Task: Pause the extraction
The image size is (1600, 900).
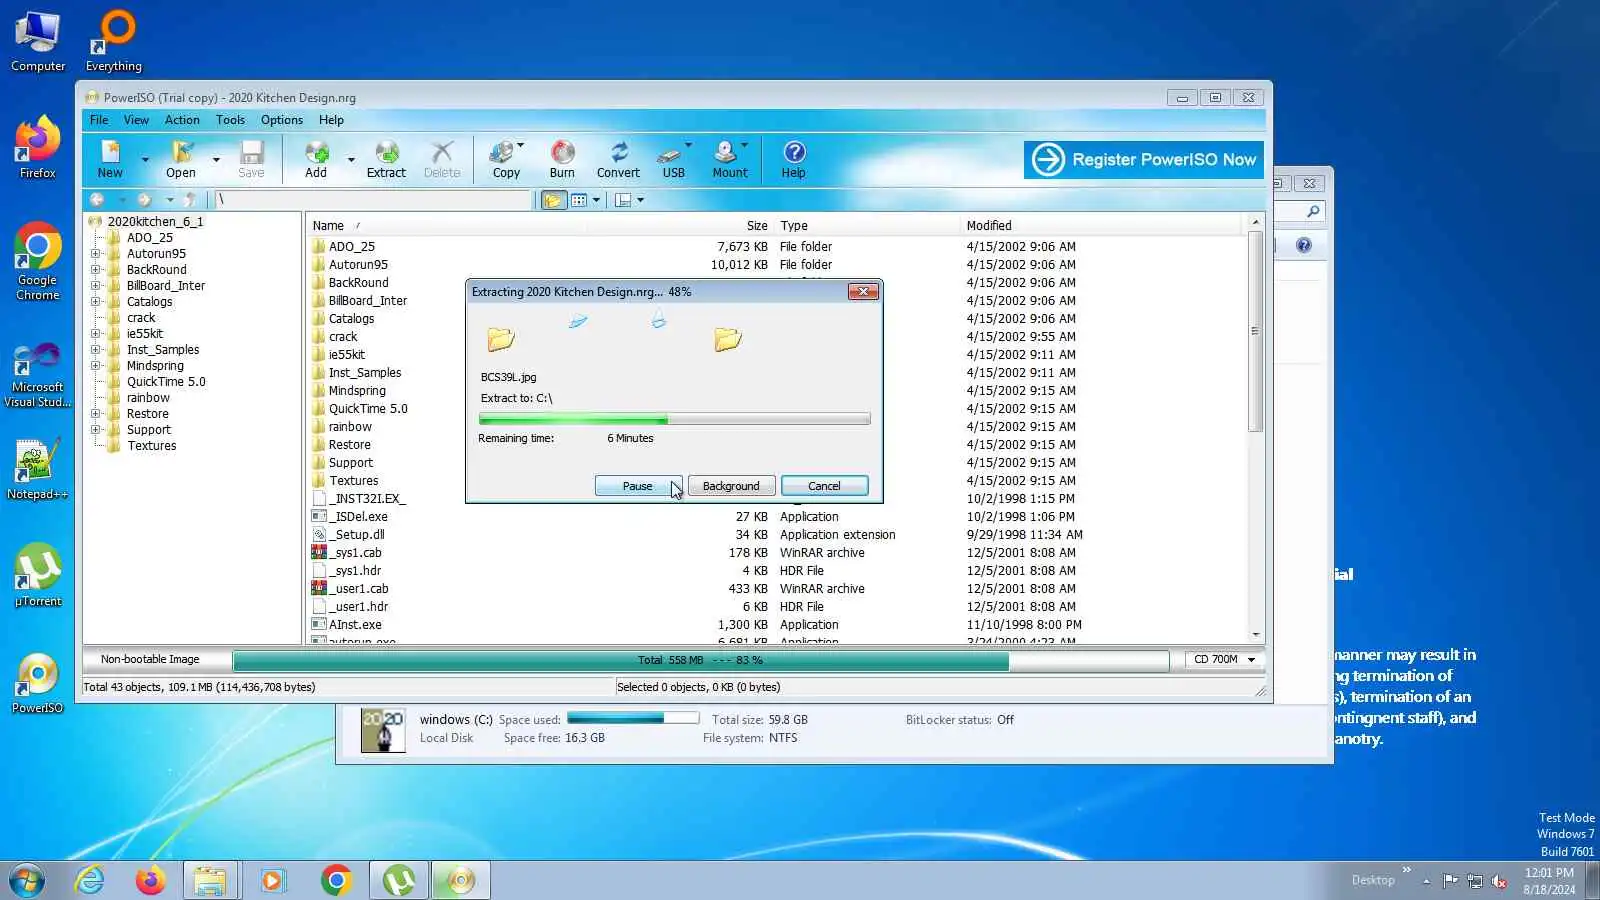Action: tap(638, 486)
